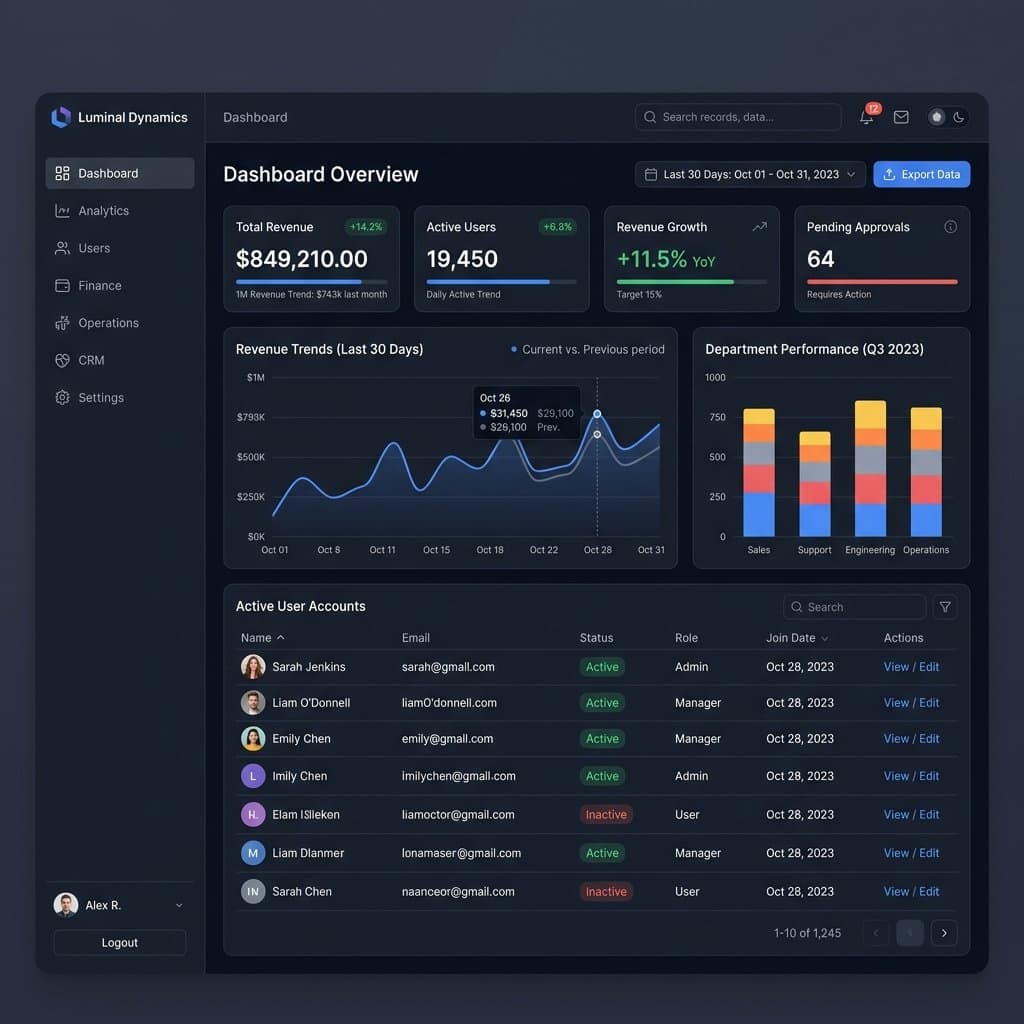Toggle the light/dark theme switch

(x=948, y=118)
